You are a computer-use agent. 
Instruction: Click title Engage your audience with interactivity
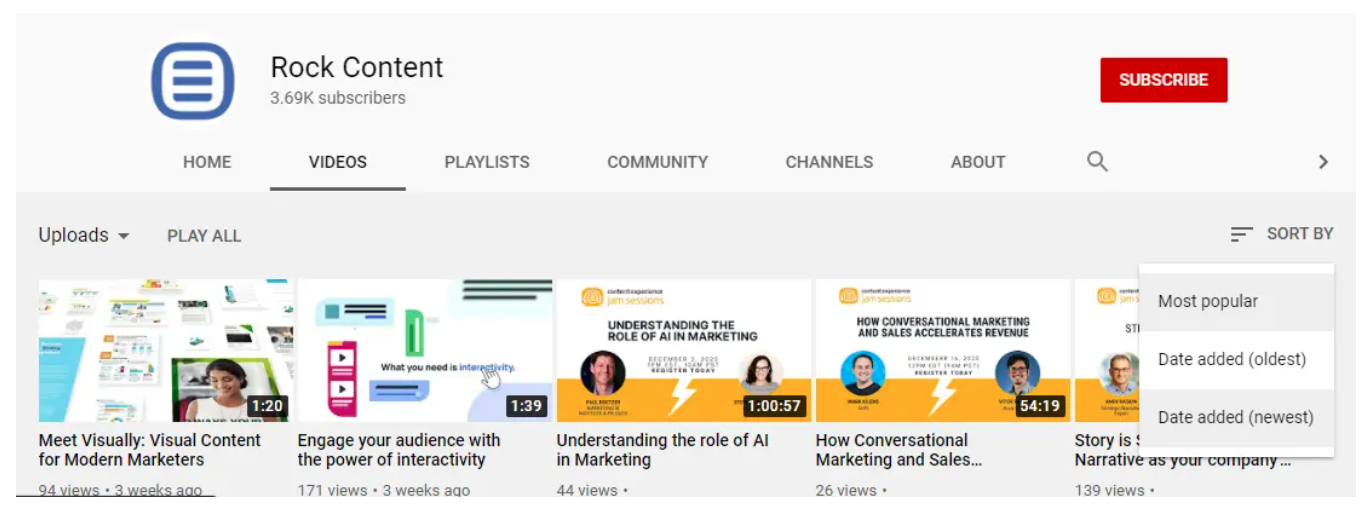pos(399,450)
